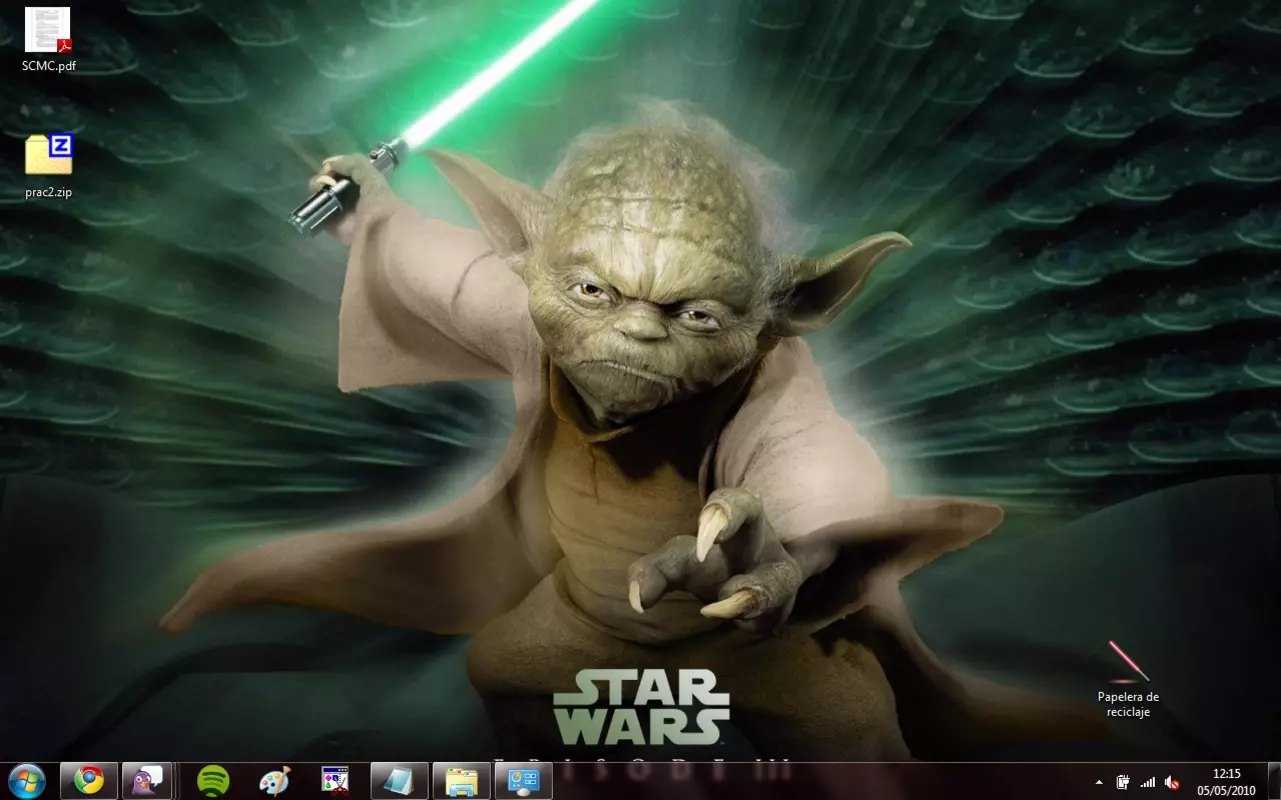The image size is (1281, 800).
Task: Open the muted volume speaker icon
Action: tap(1171, 781)
